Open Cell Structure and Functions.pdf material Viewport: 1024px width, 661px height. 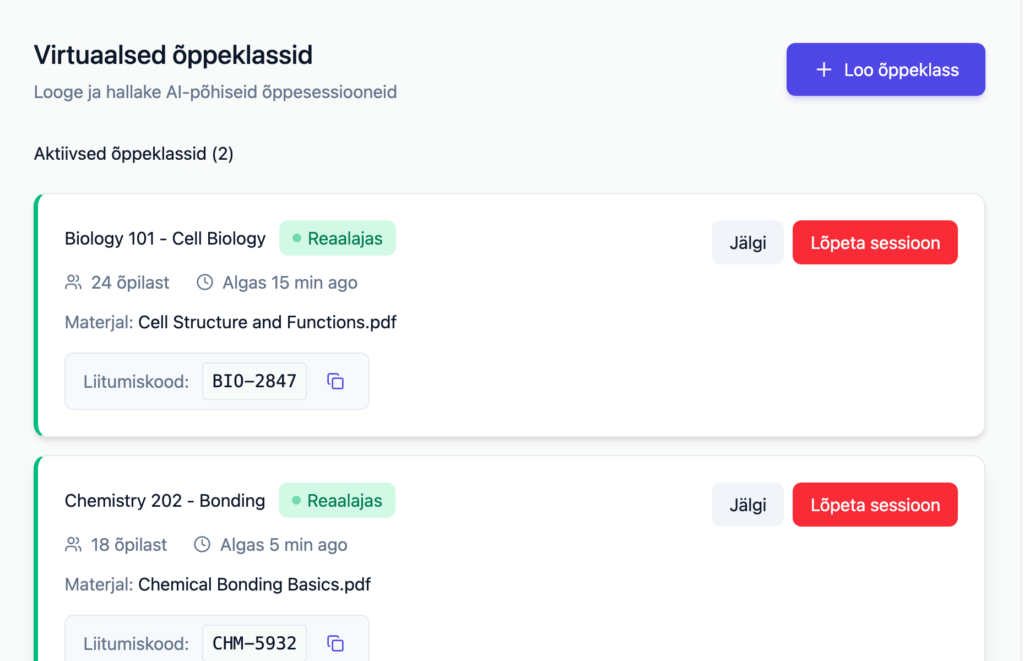point(267,323)
